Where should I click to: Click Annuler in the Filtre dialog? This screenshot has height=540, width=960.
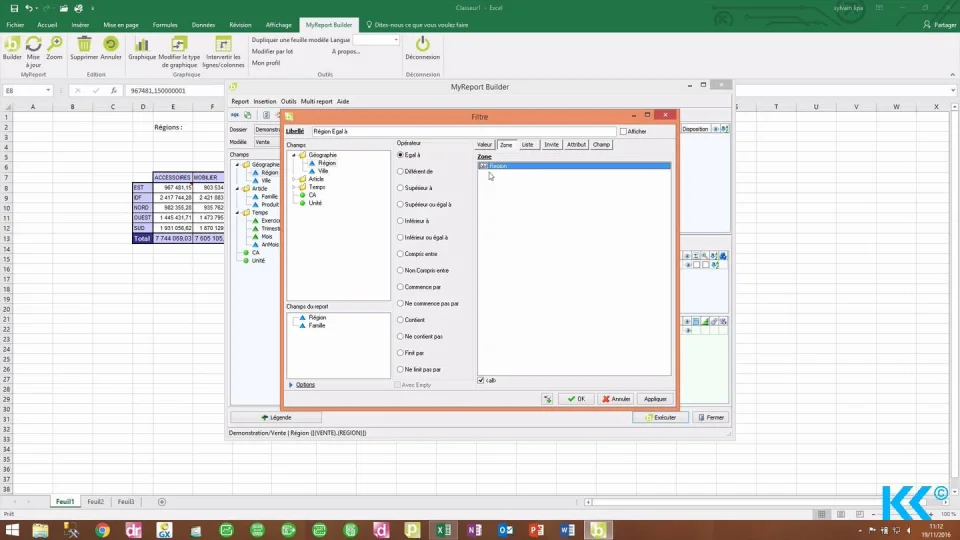click(616, 399)
